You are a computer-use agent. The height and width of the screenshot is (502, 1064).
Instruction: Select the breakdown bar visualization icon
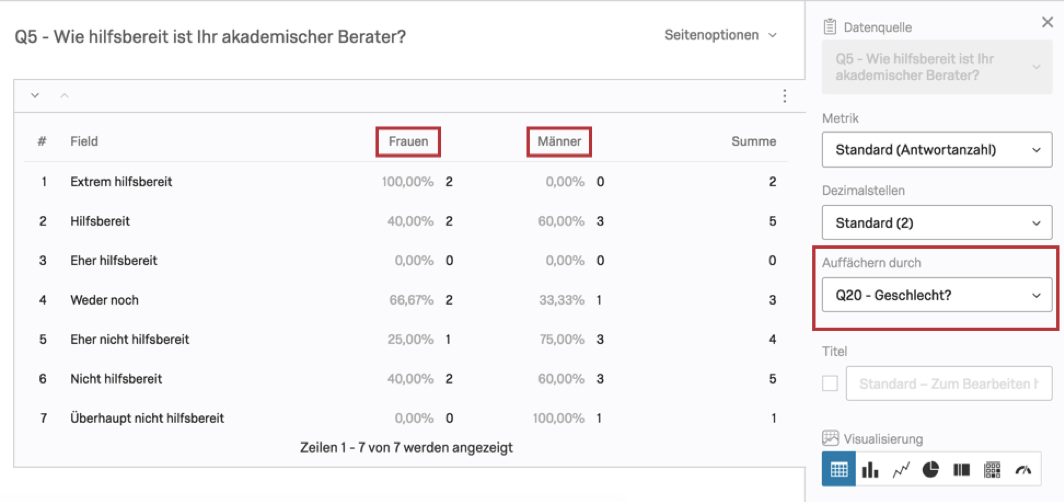point(962,469)
